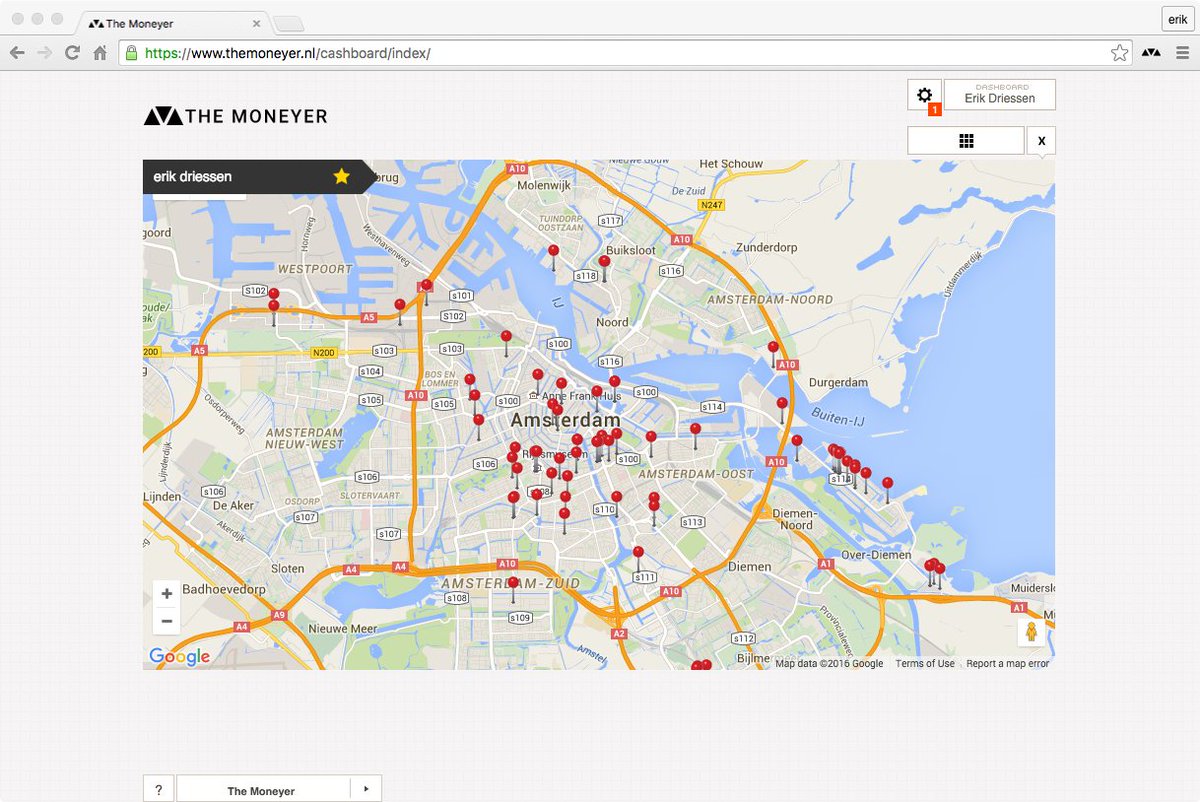The width and height of the screenshot is (1200, 802).
Task: Toggle the yellow favorite star
Action: (342, 176)
